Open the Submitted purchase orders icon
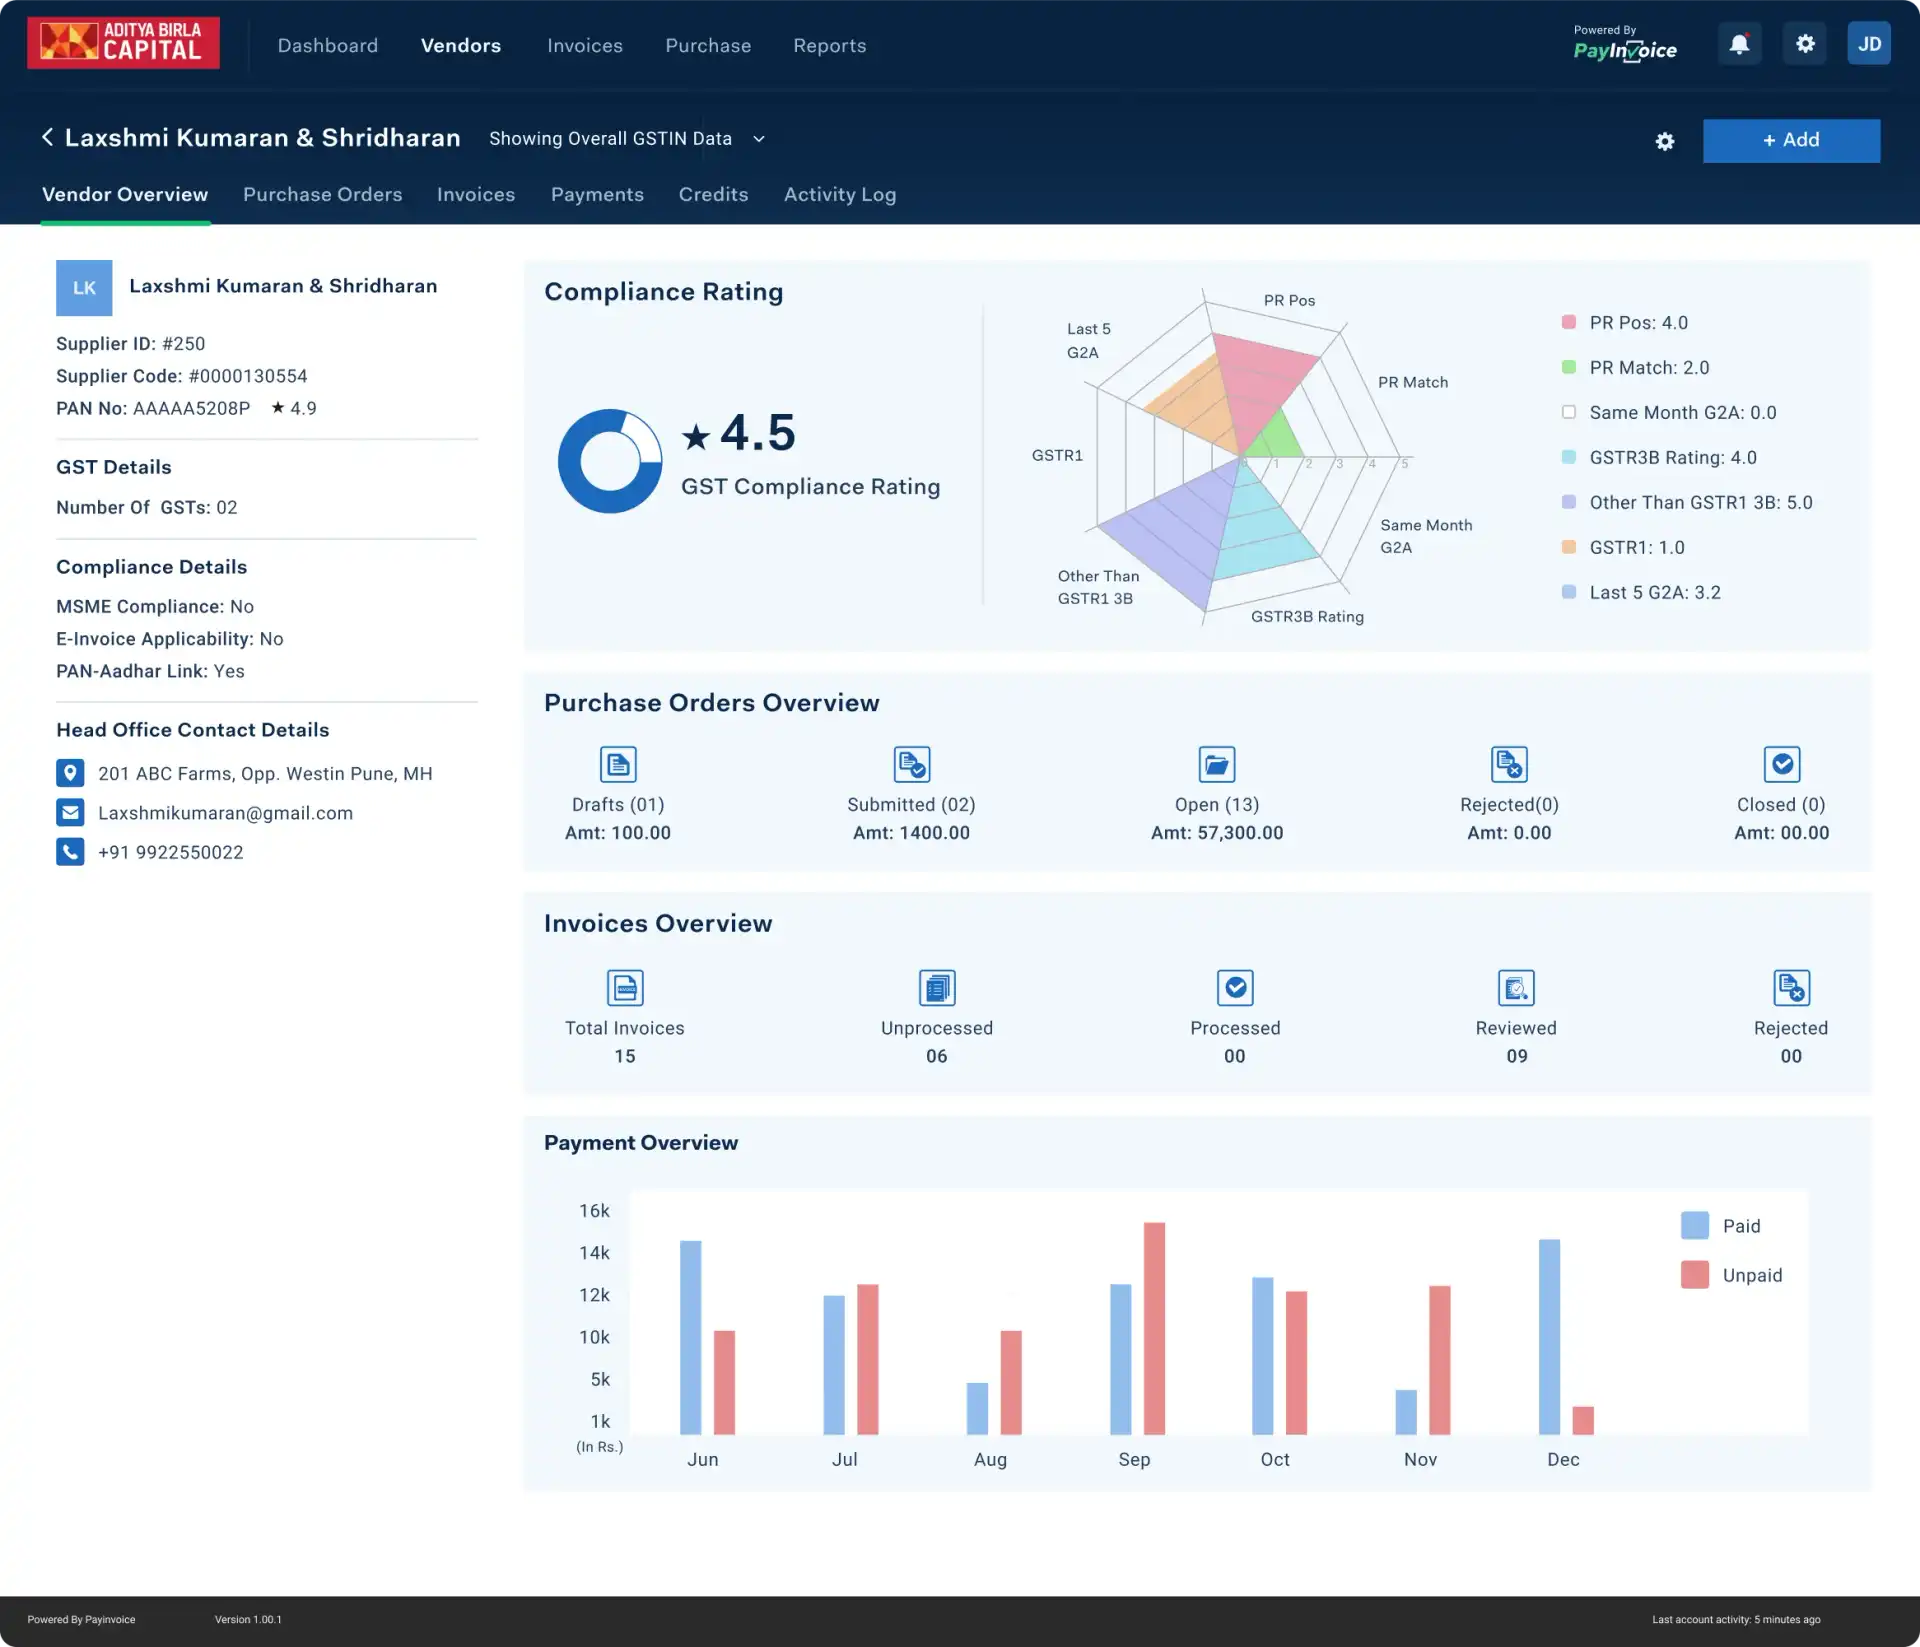 coord(911,764)
